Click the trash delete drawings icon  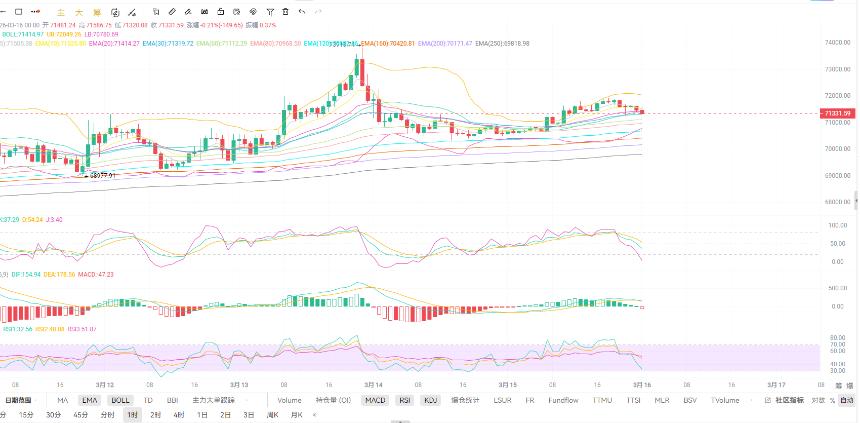point(286,12)
